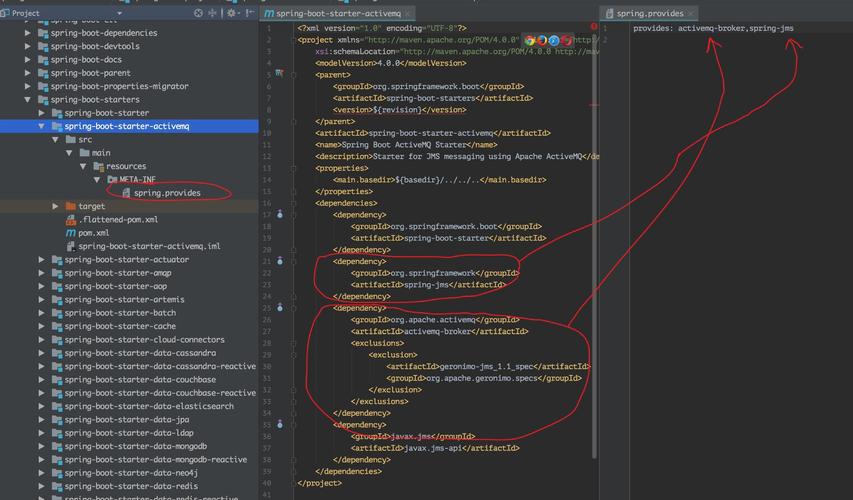Click fold toggle beside the parent tag

(x=293, y=75)
